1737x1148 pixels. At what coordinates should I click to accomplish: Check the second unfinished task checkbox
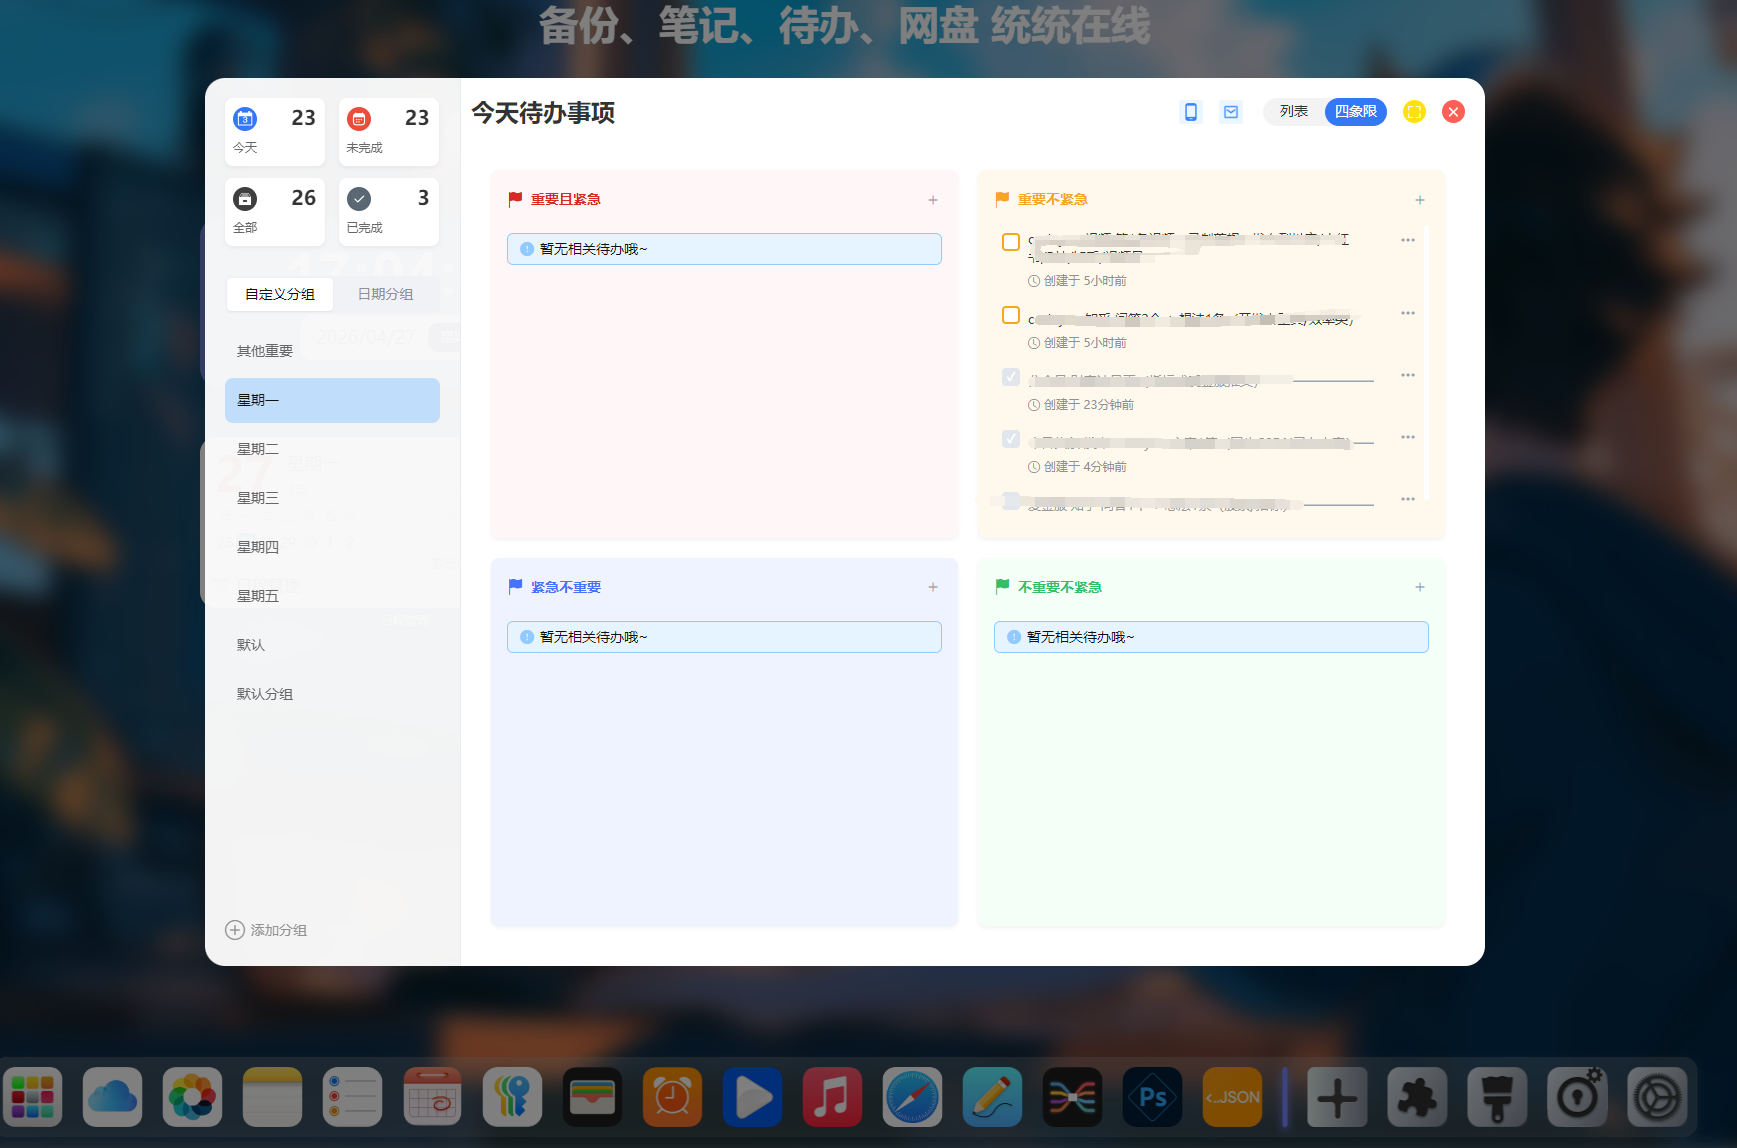click(x=1011, y=316)
